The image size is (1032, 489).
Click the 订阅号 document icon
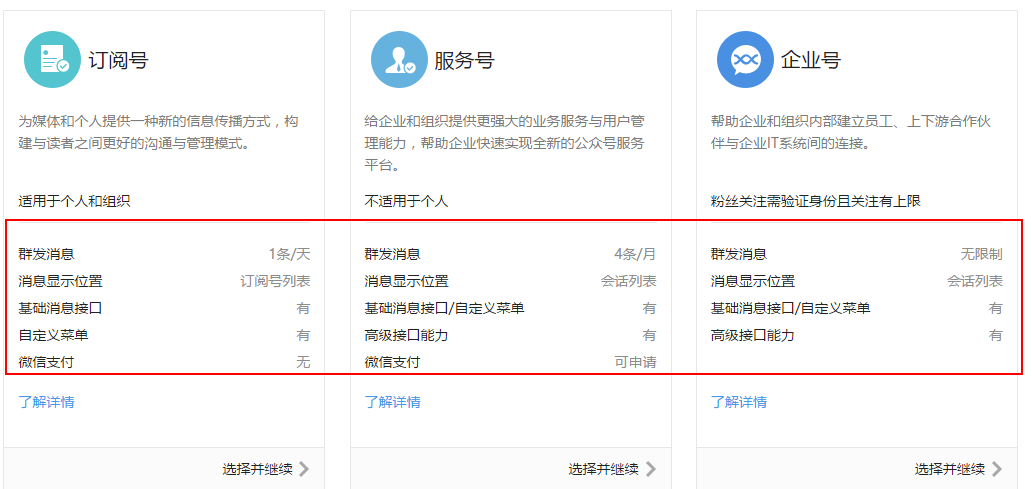coord(53,60)
